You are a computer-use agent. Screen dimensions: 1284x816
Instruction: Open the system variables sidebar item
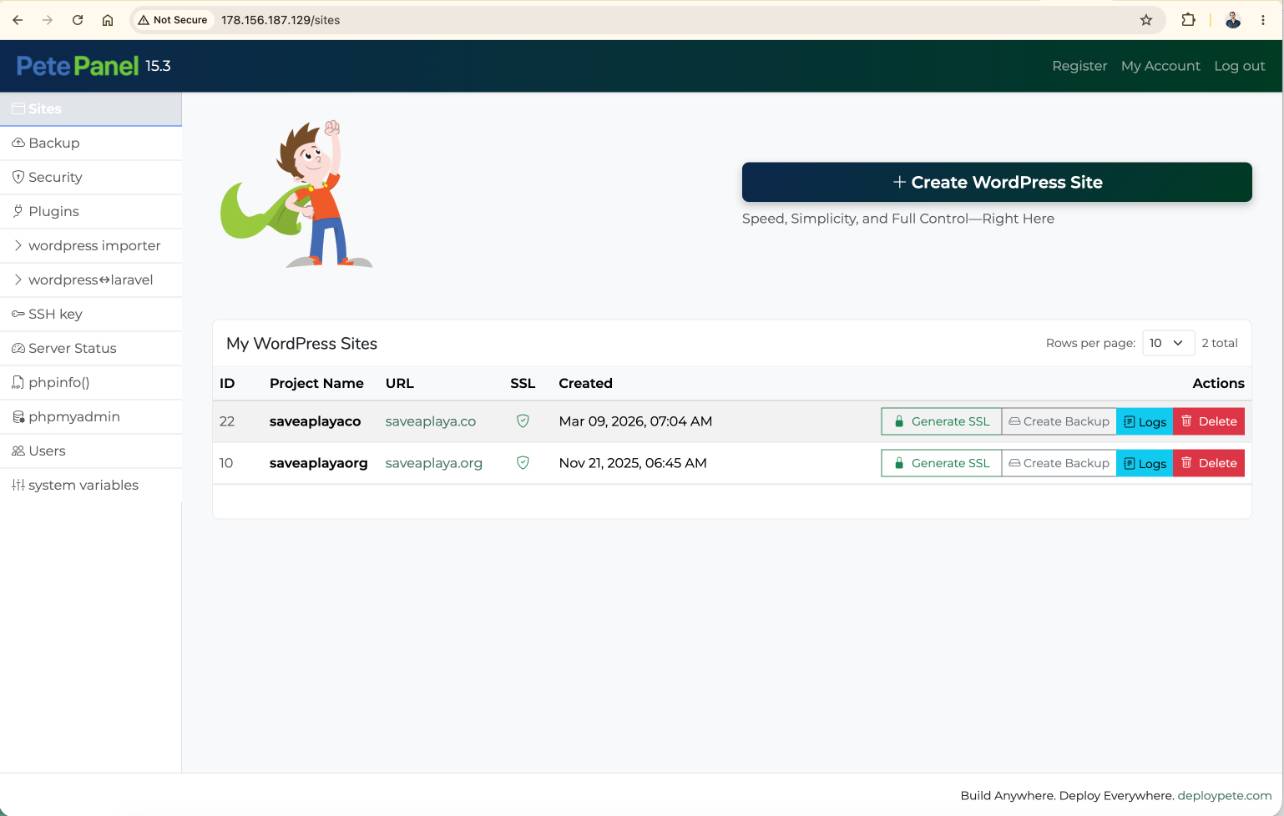(x=91, y=485)
